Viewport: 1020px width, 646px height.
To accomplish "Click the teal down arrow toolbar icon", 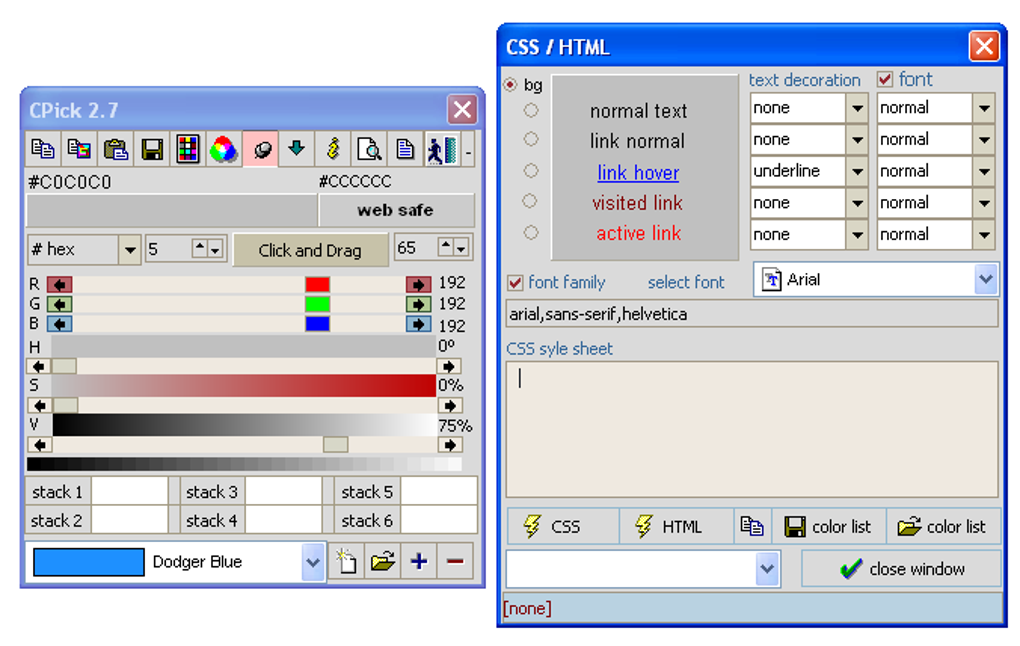I will point(297,149).
